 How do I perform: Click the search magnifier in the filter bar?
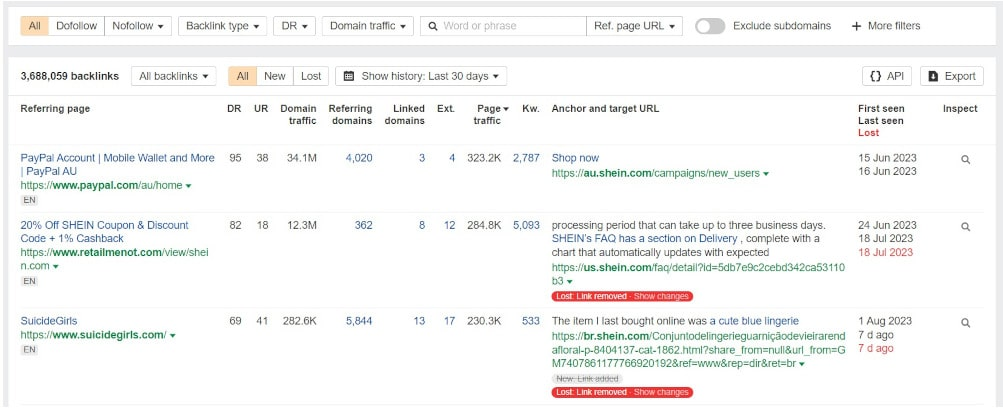click(433, 26)
